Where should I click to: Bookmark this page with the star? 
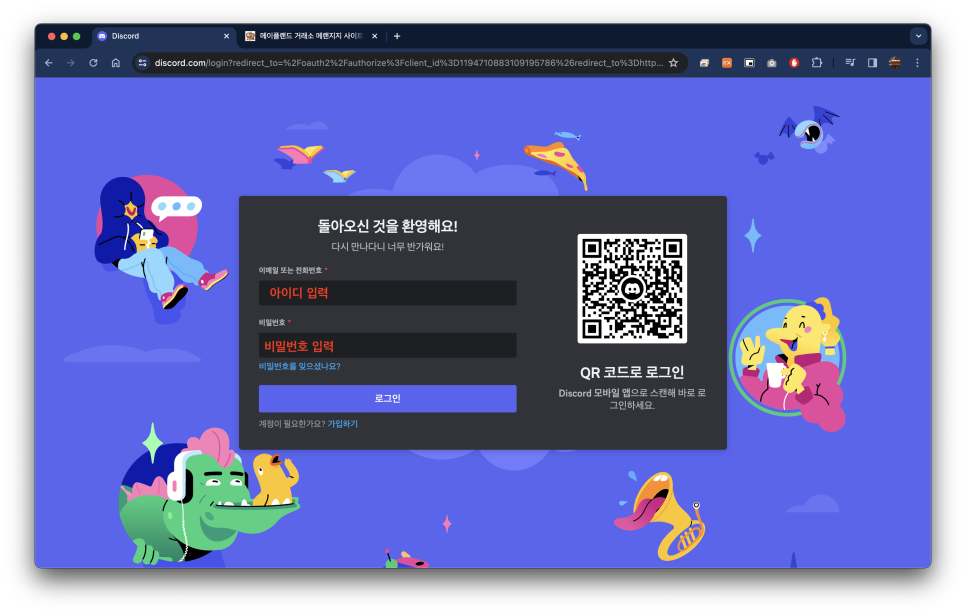point(673,63)
